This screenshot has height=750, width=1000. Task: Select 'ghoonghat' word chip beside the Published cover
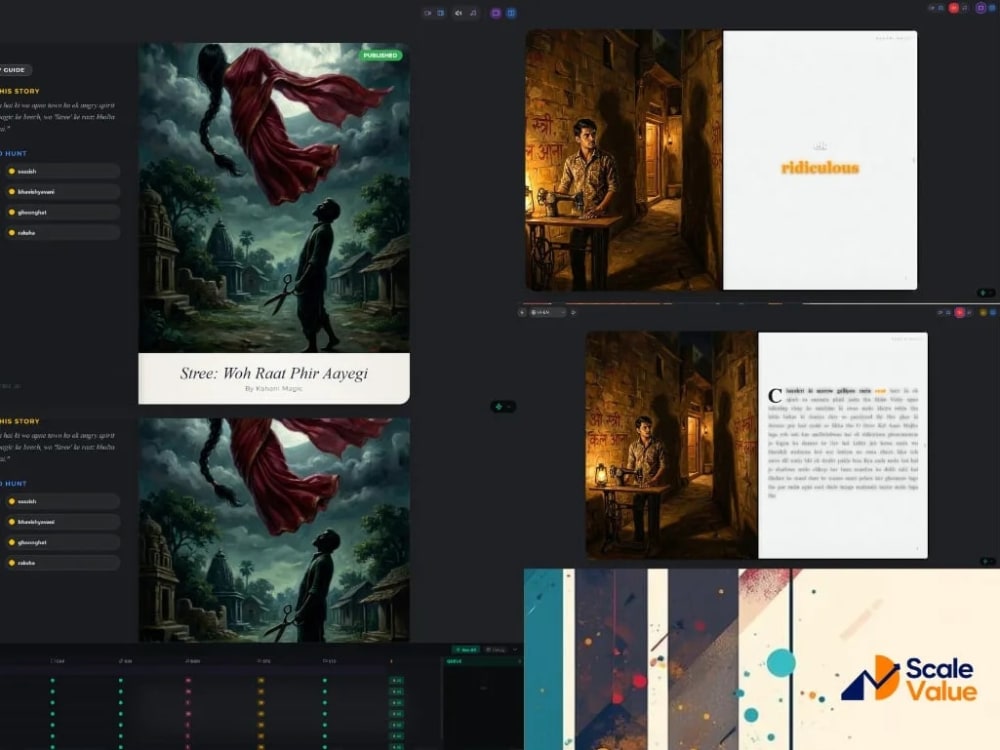[62, 212]
